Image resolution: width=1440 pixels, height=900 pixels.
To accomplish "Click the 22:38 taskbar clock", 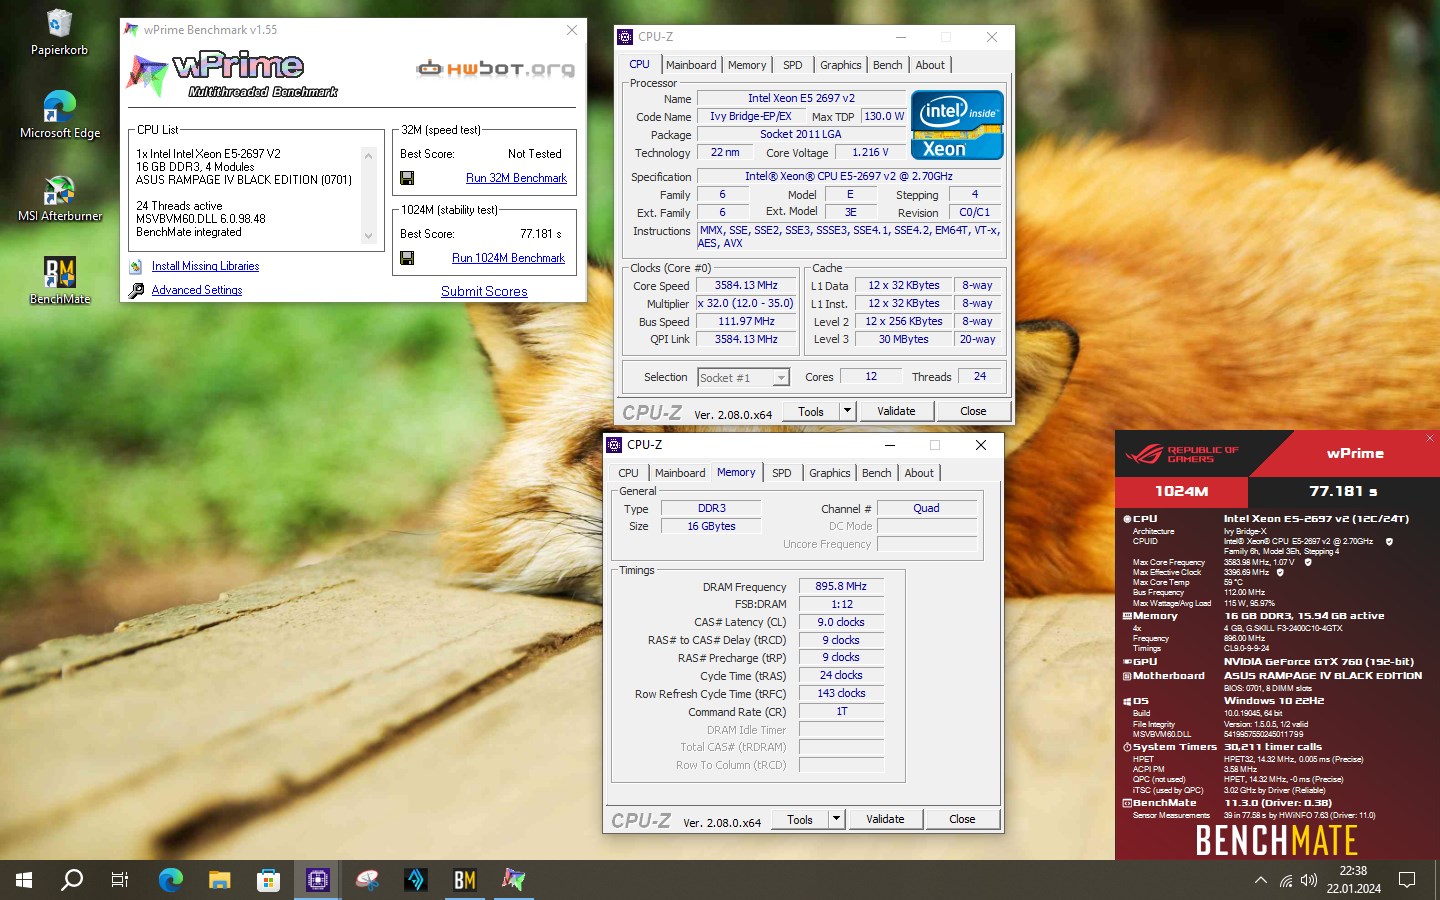I will [x=1353, y=871].
